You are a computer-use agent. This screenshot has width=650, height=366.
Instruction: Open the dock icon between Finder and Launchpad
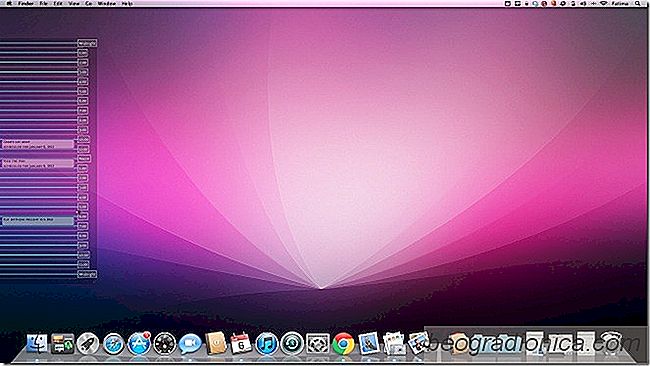(63, 344)
